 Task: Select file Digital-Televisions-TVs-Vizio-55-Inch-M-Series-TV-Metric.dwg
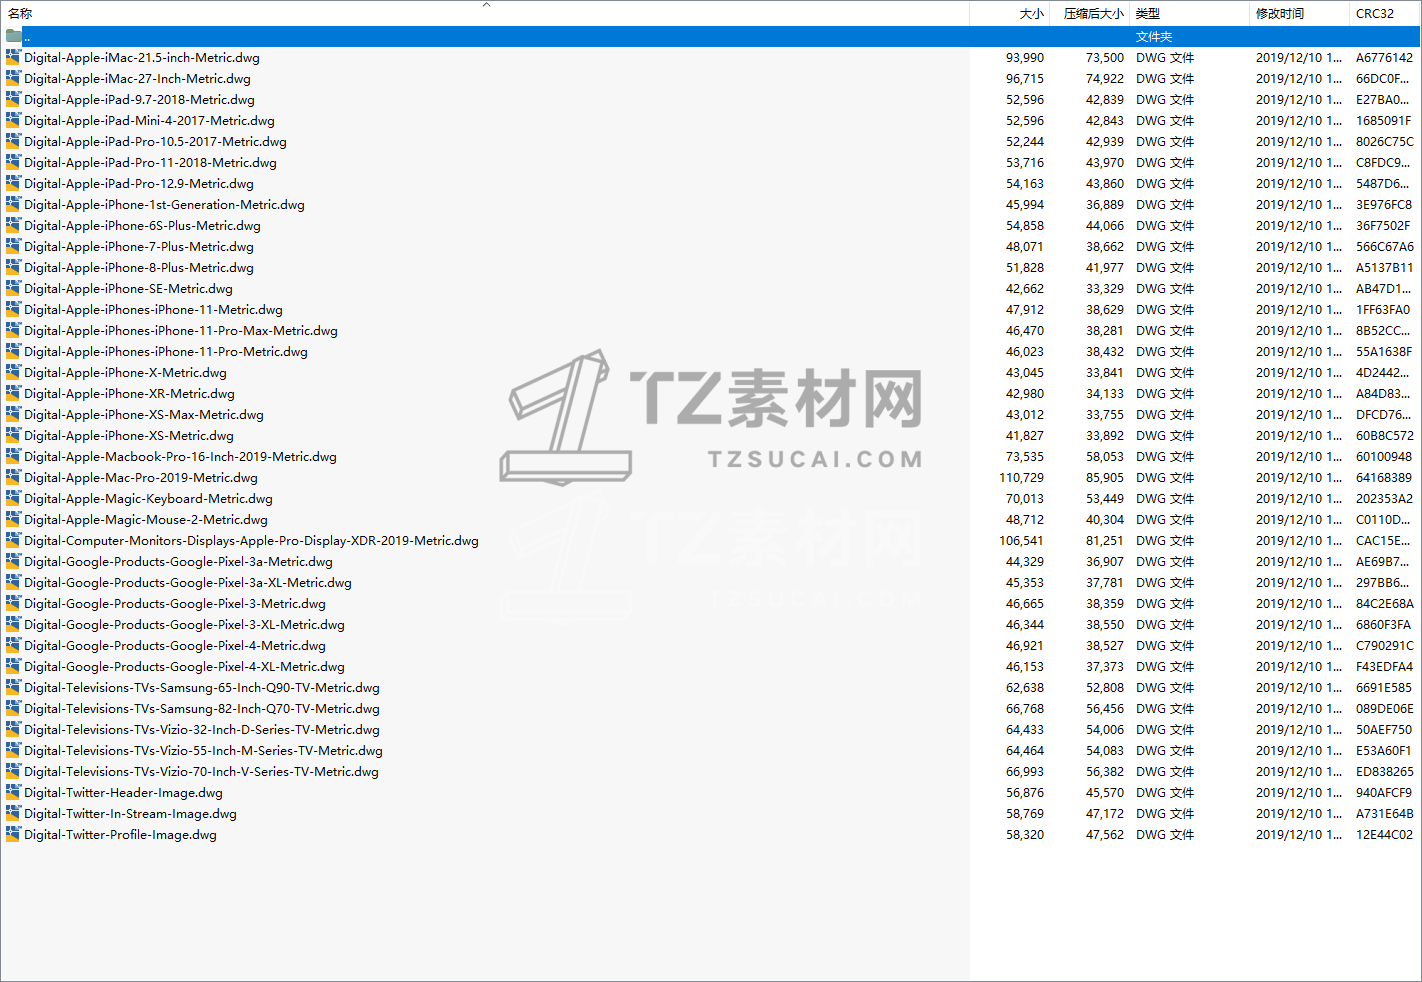pyautogui.click(x=204, y=751)
